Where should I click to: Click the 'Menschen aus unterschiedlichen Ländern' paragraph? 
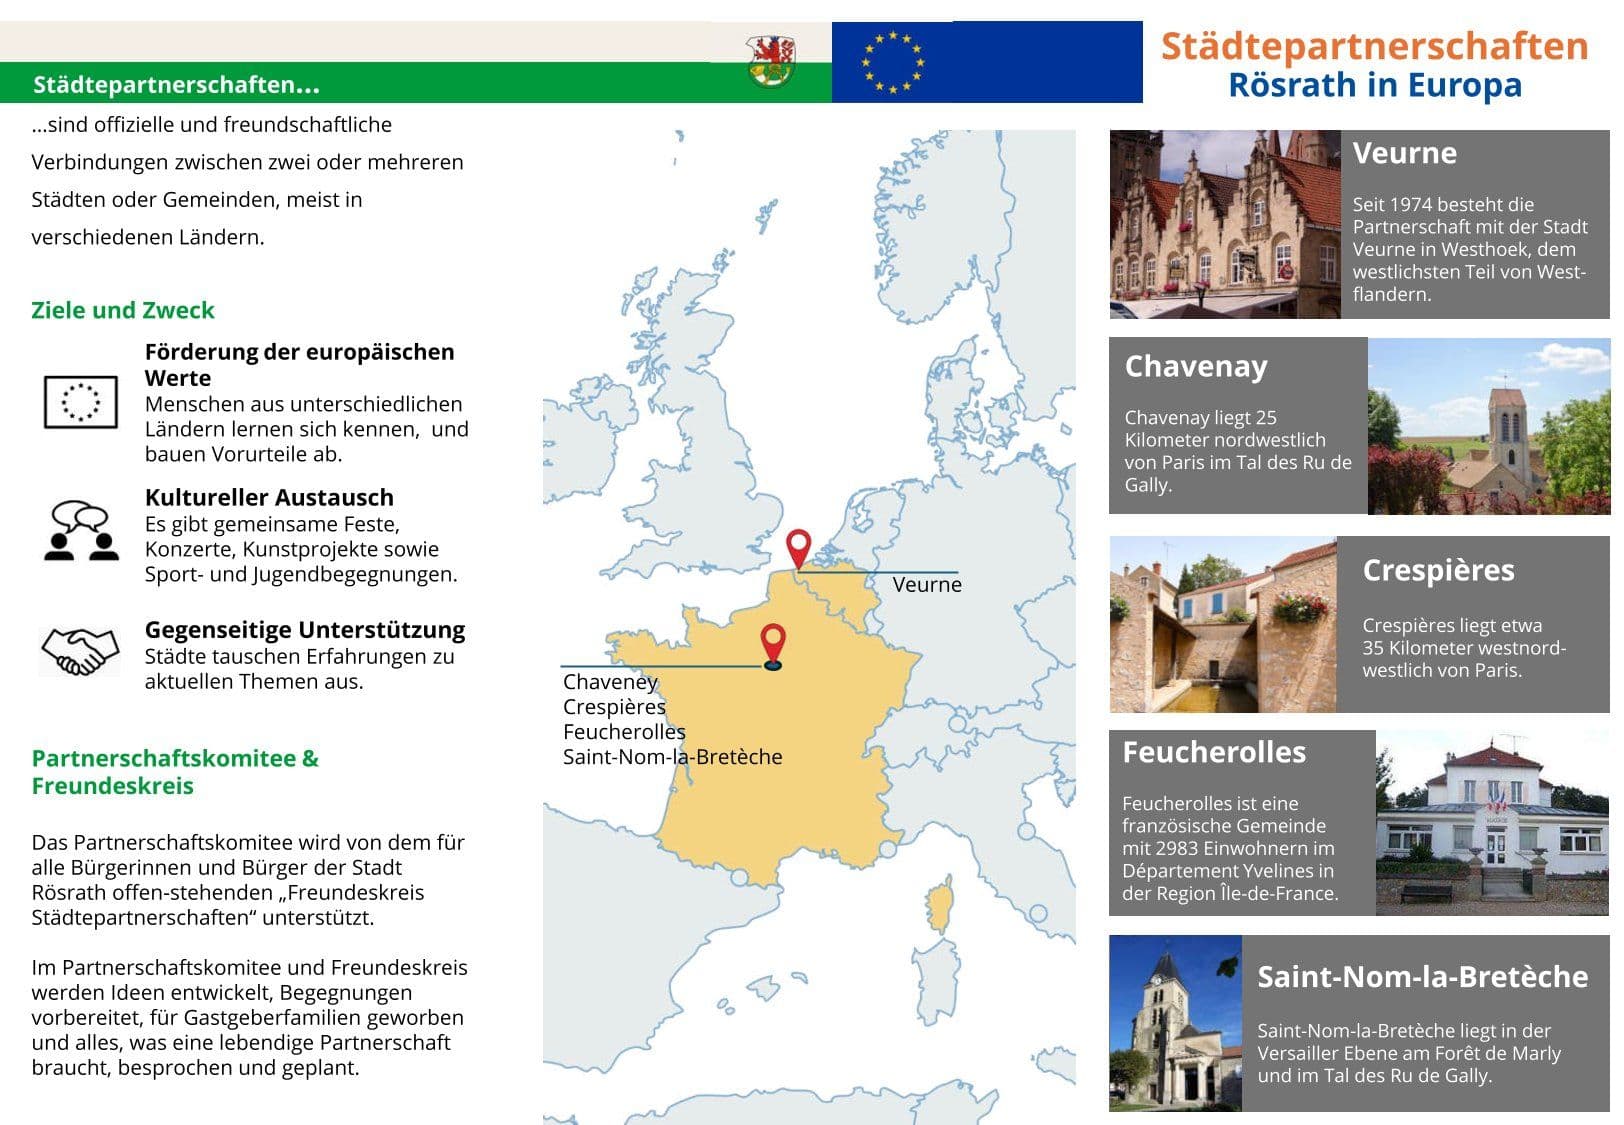pyautogui.click(x=306, y=429)
